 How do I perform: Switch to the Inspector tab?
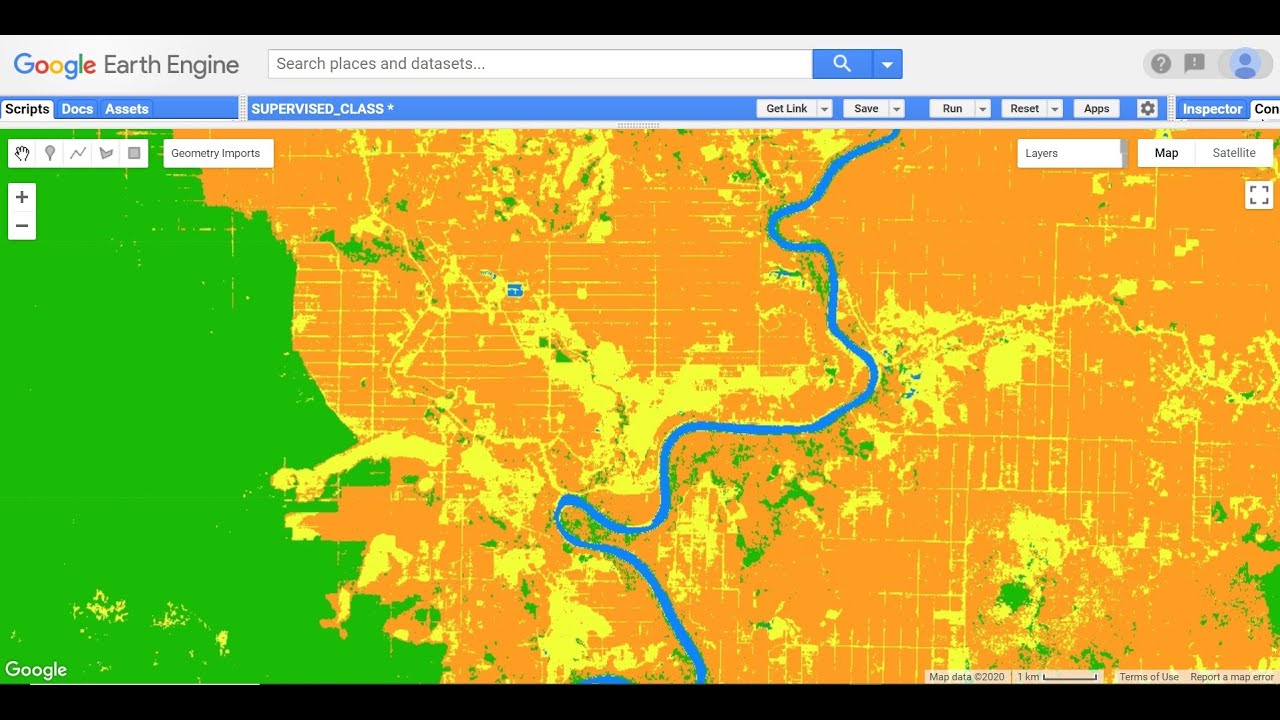pyautogui.click(x=1212, y=109)
